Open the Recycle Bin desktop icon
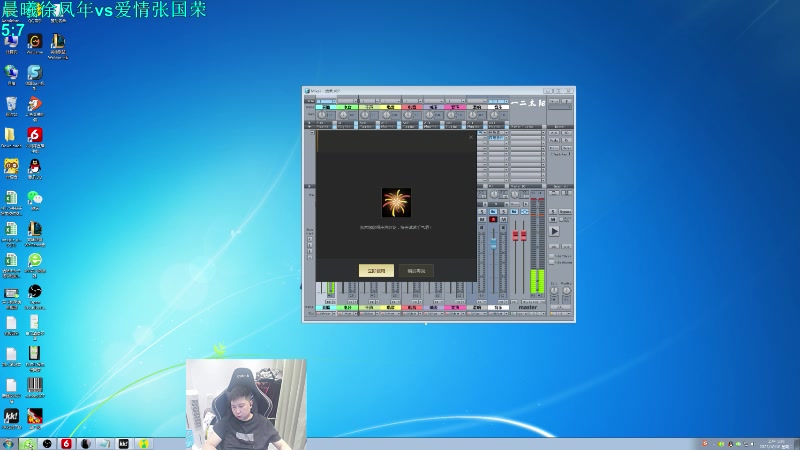Image resolution: width=800 pixels, height=450 pixels. click(x=11, y=104)
